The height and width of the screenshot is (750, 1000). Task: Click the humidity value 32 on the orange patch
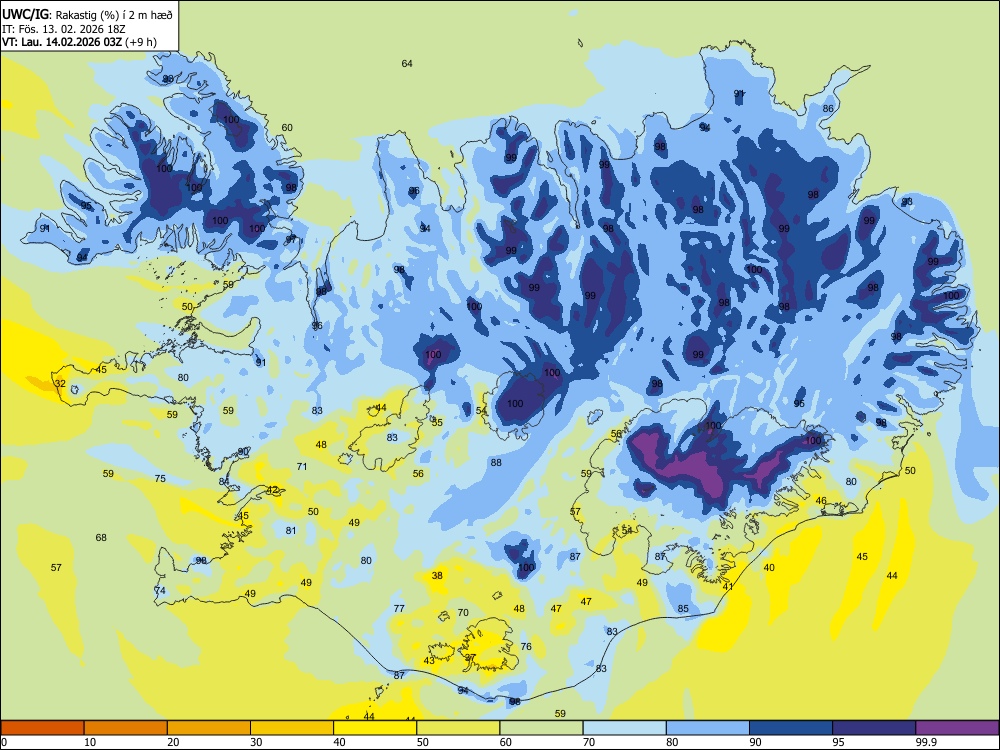point(60,383)
